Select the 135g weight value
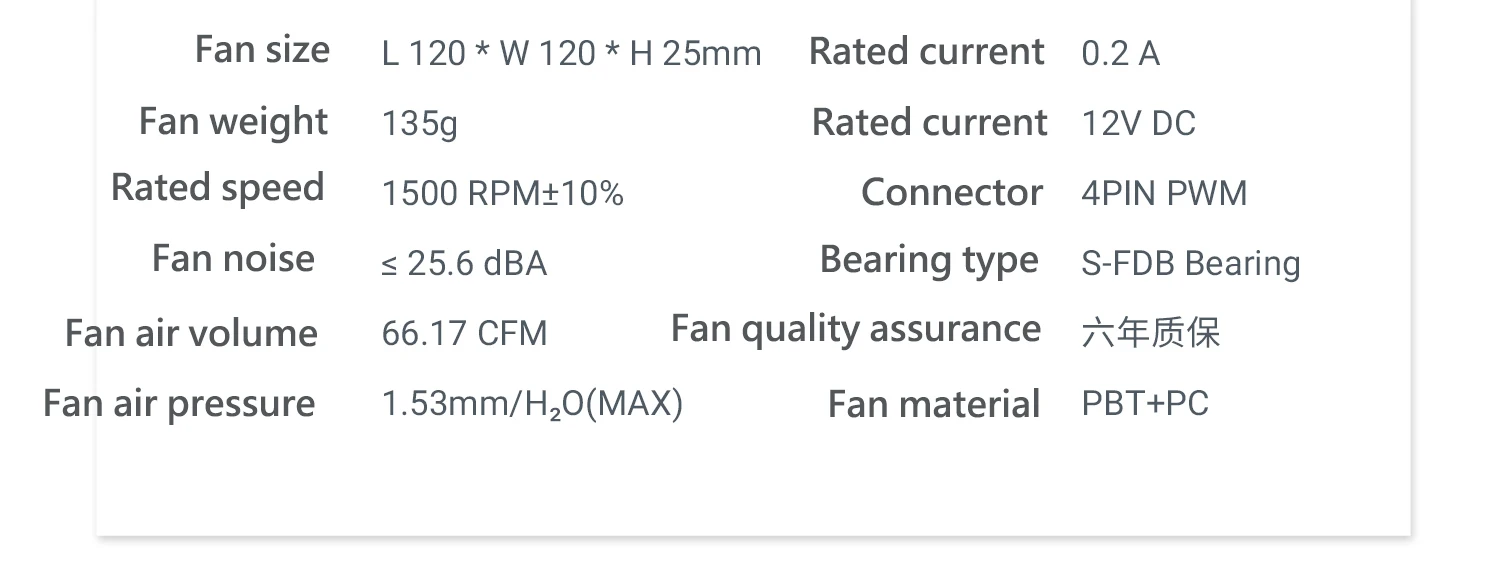1500x568 pixels. click(420, 124)
